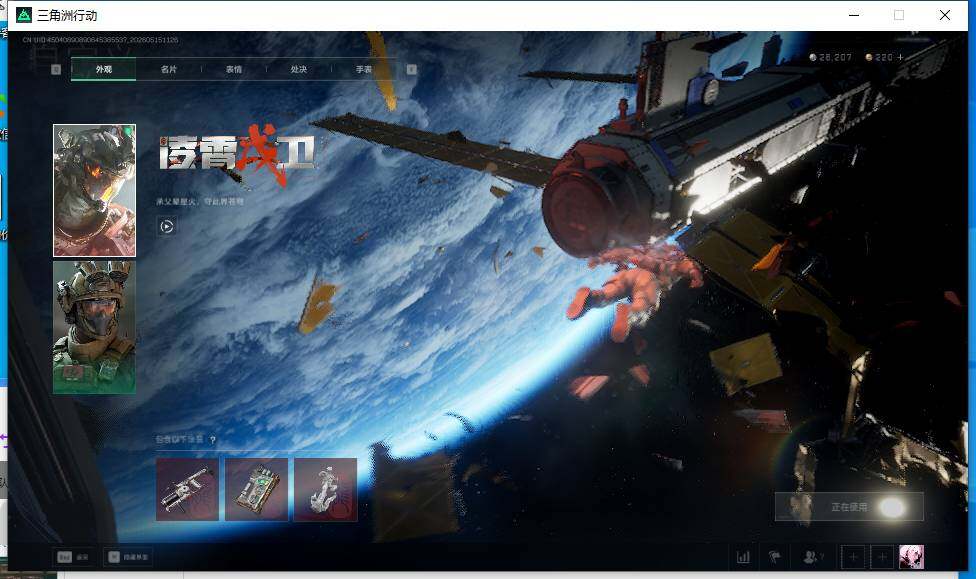This screenshot has width=976, height=579.
Task: Click the 正在使用 button
Action: point(849,507)
